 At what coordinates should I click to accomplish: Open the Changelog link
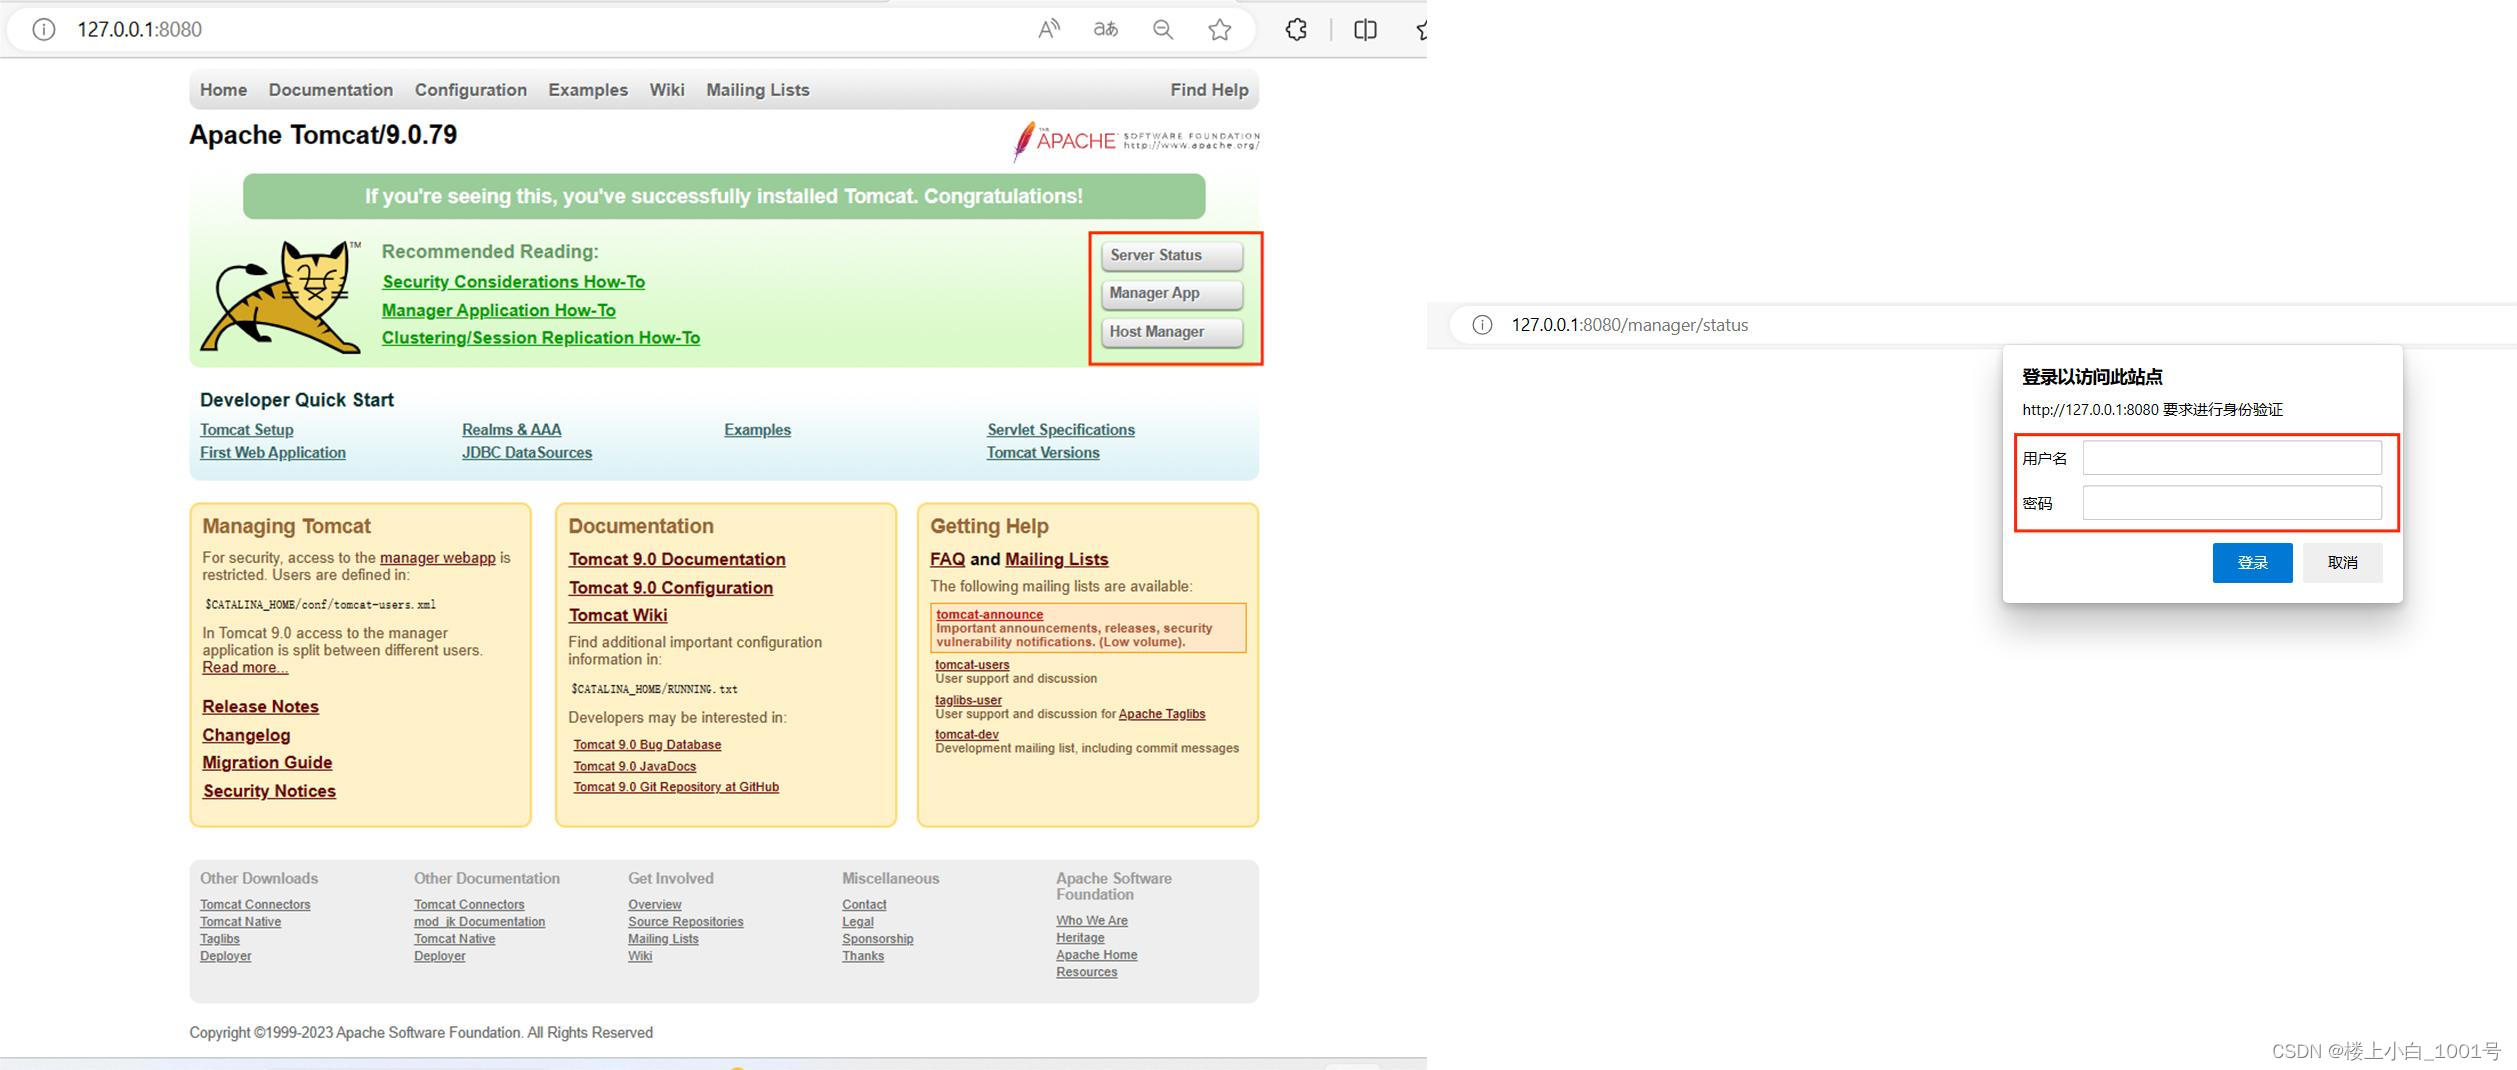pos(246,735)
